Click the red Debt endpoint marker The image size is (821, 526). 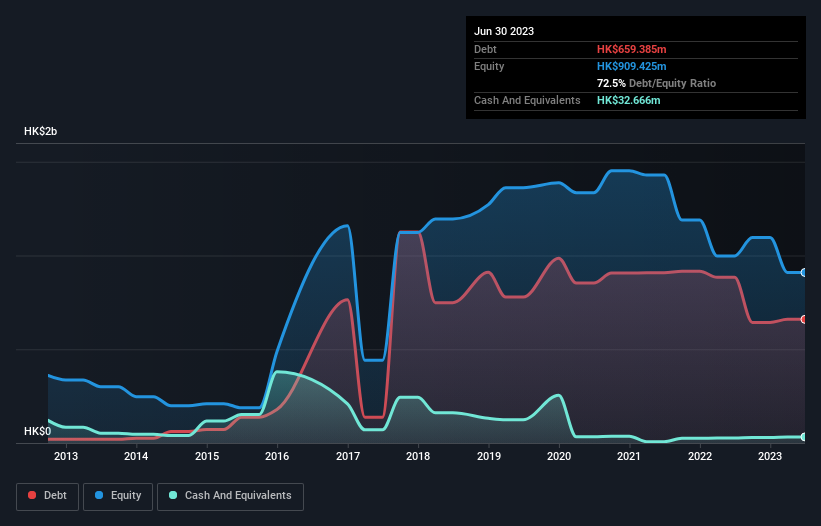coord(804,319)
